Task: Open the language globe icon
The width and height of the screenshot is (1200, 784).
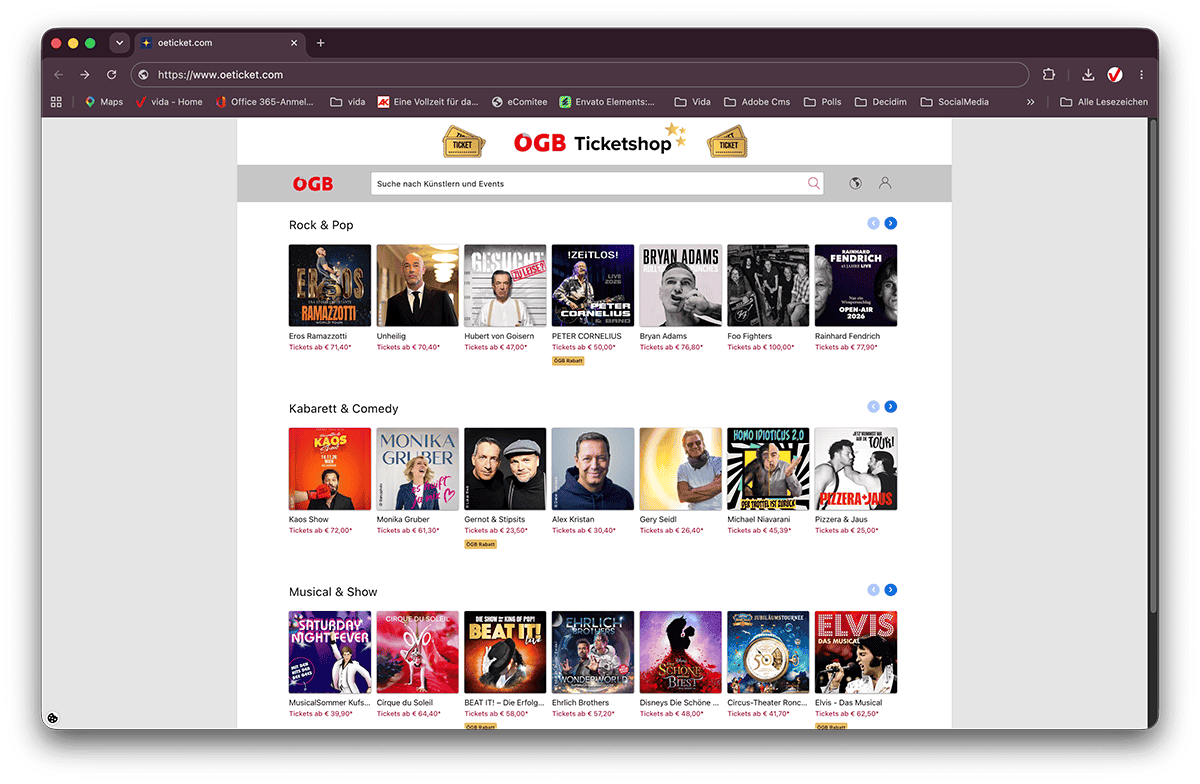Action: click(856, 183)
